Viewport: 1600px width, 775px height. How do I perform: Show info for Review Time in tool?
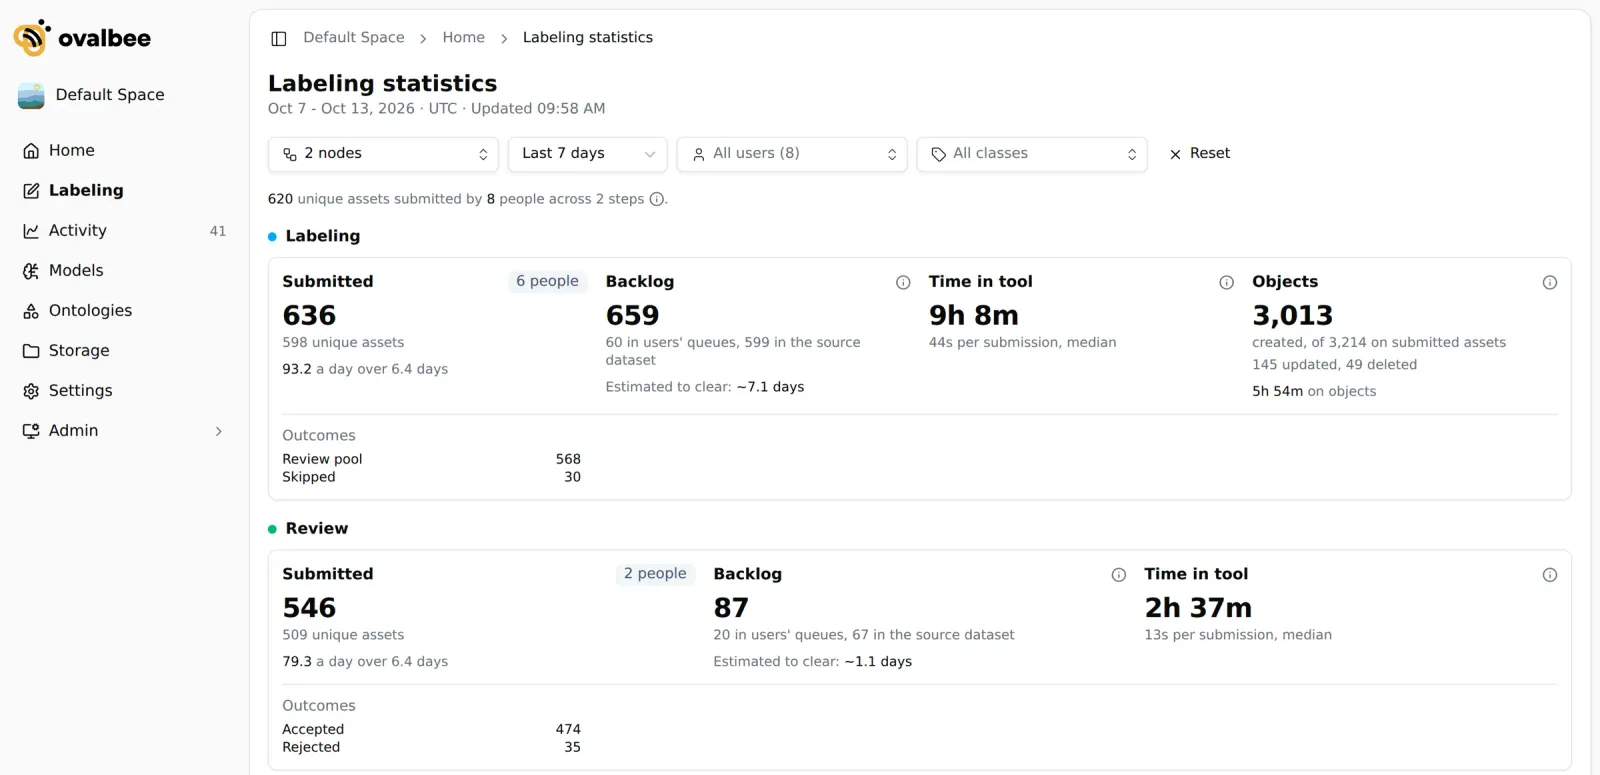click(x=1550, y=575)
